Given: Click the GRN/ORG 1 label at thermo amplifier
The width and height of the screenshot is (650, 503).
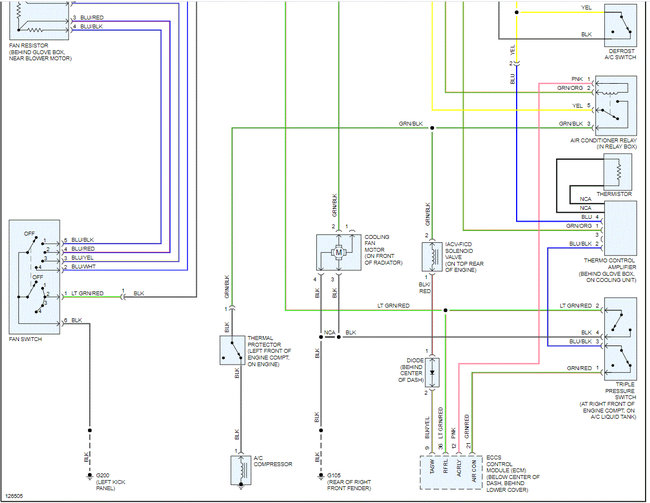Looking at the screenshot, I should 582,226.
